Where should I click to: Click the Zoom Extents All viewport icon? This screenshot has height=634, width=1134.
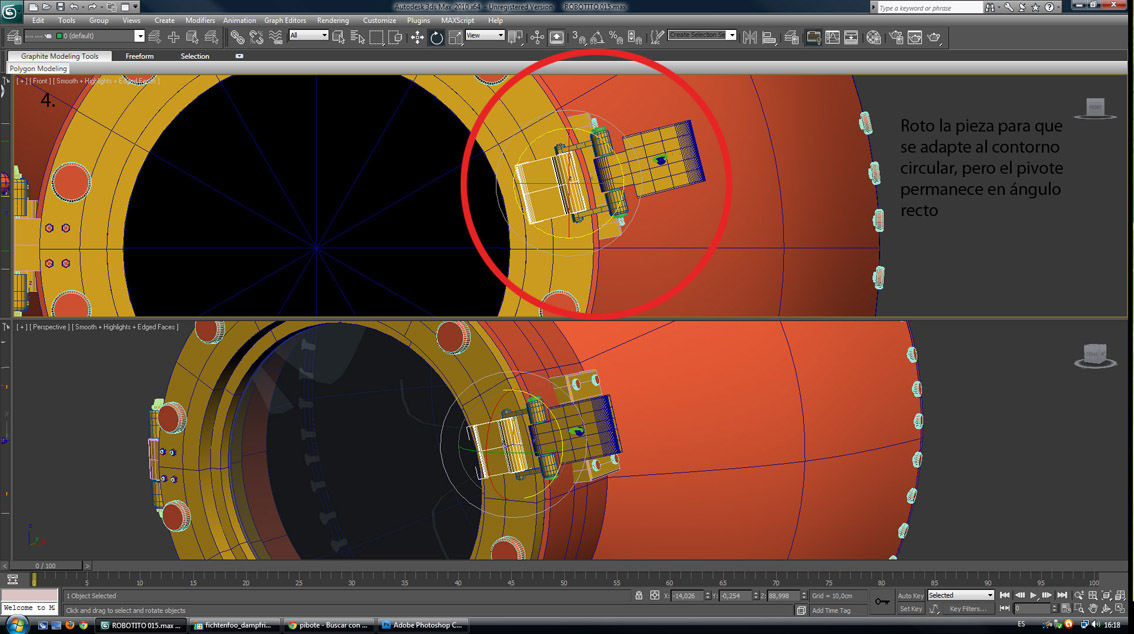1120,595
